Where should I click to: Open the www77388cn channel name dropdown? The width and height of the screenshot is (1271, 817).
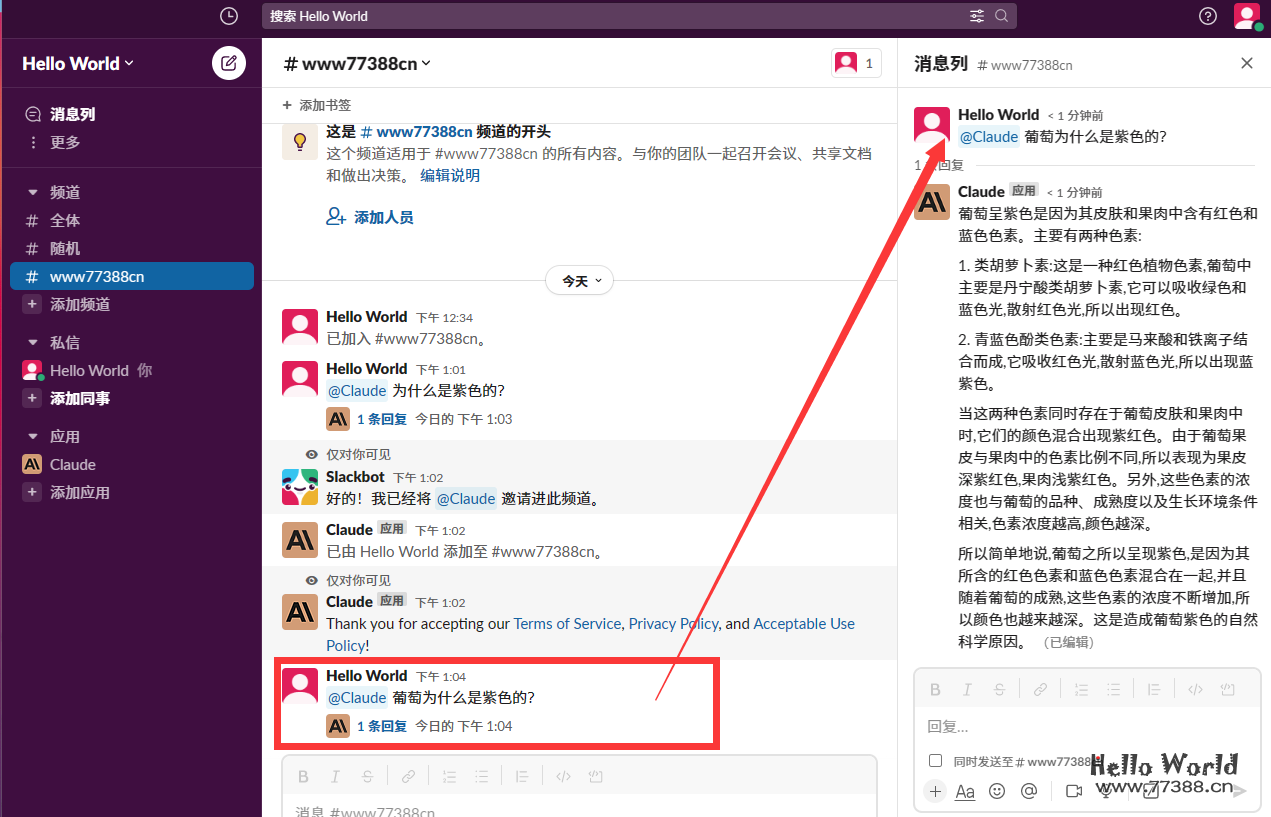(x=356, y=63)
